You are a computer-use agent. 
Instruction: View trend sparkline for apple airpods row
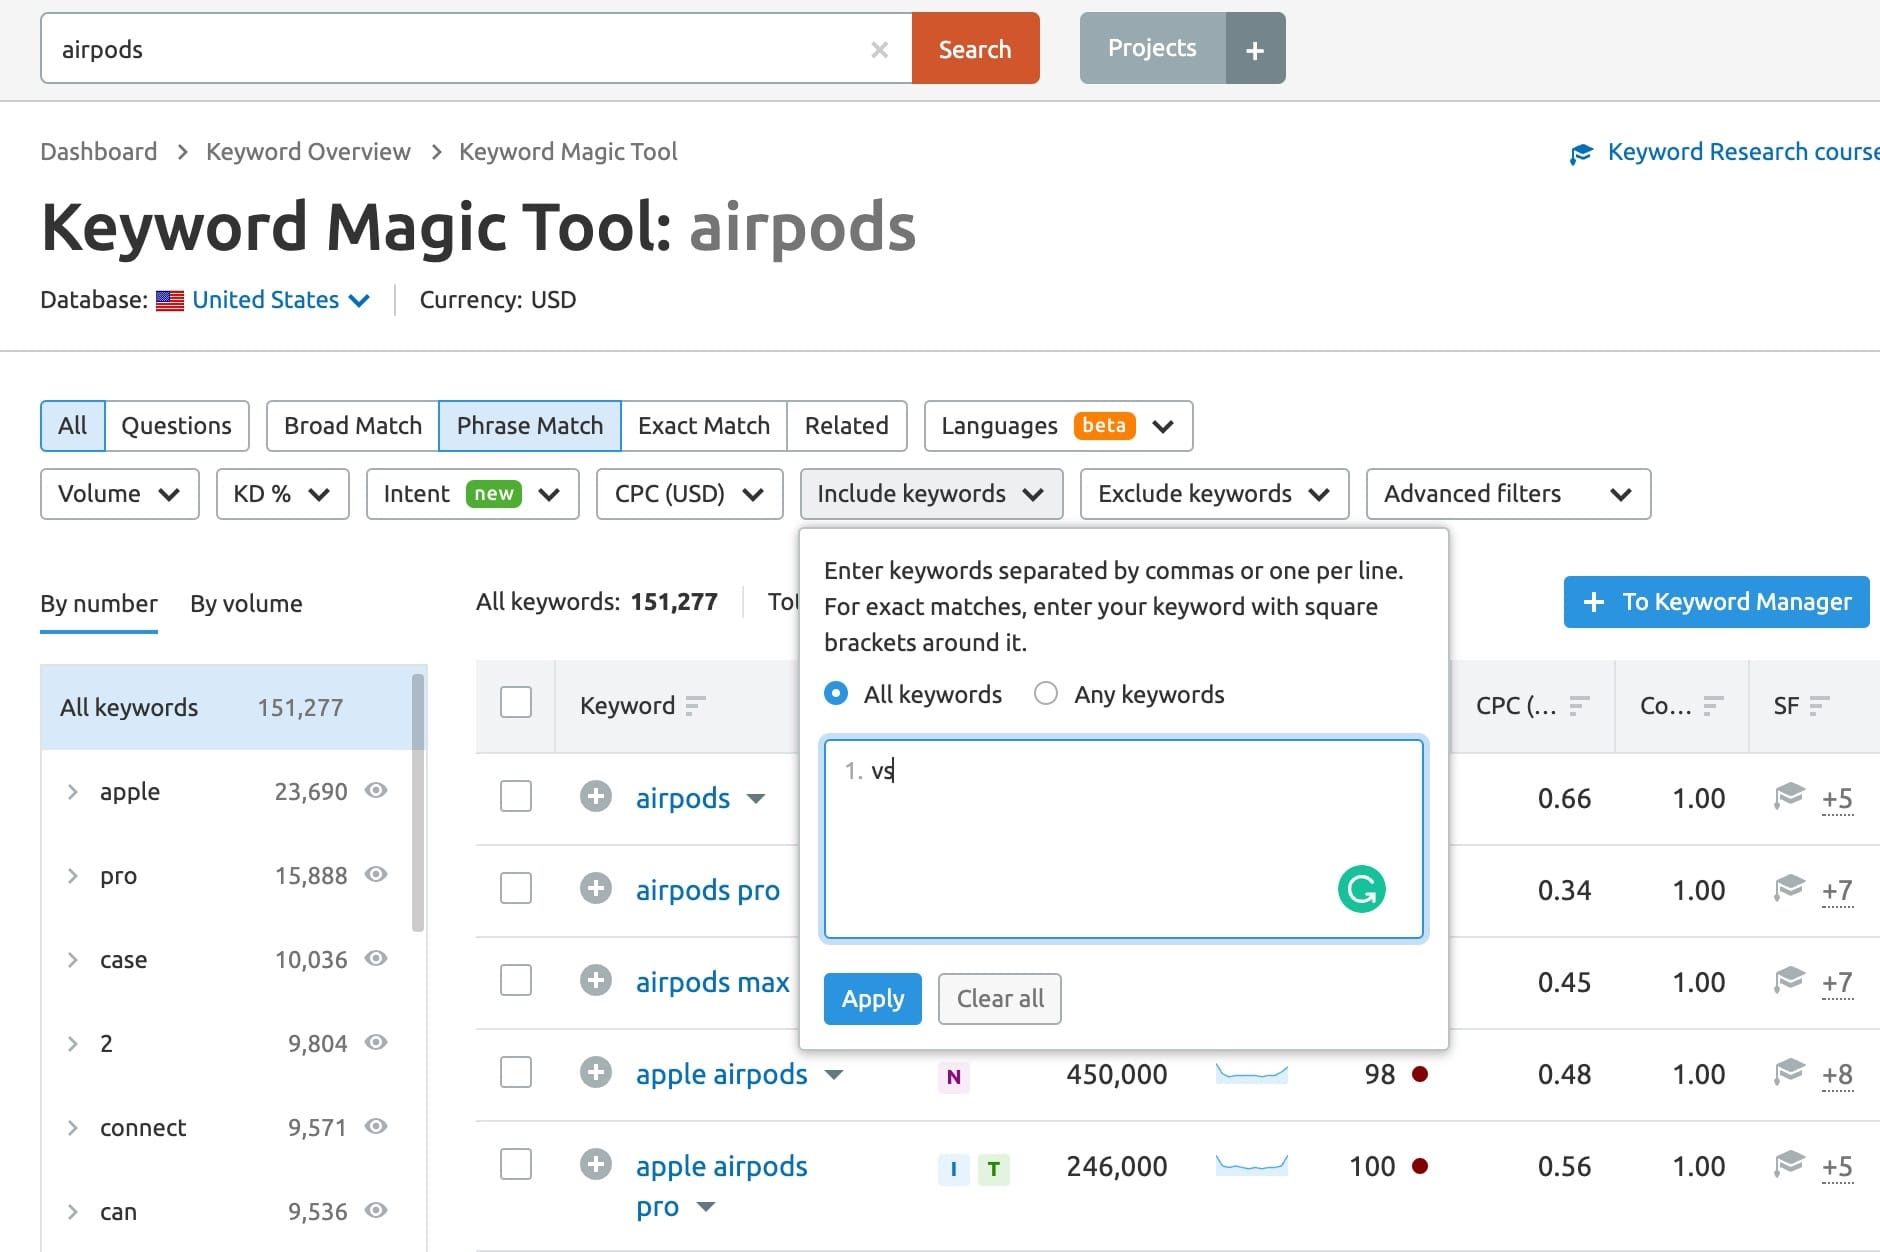coord(1251,1074)
